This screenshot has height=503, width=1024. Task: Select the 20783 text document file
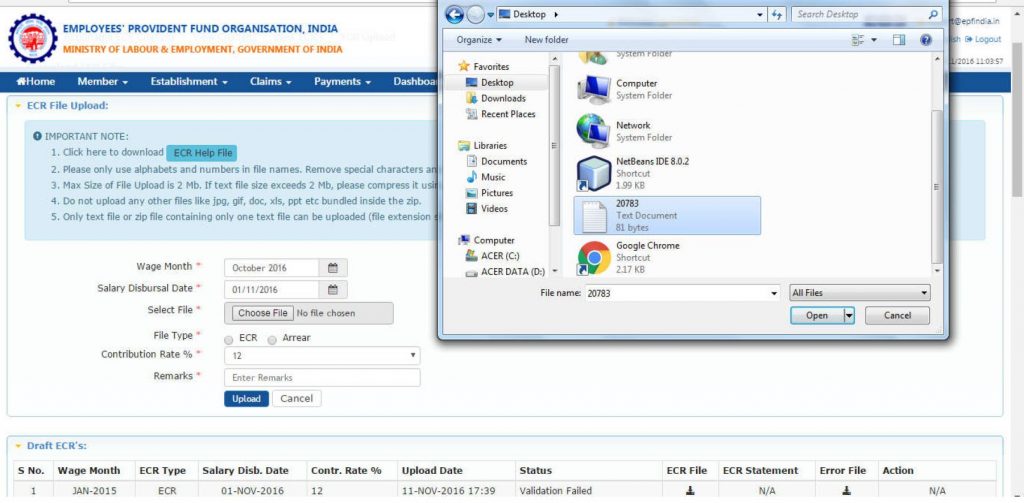(667, 216)
